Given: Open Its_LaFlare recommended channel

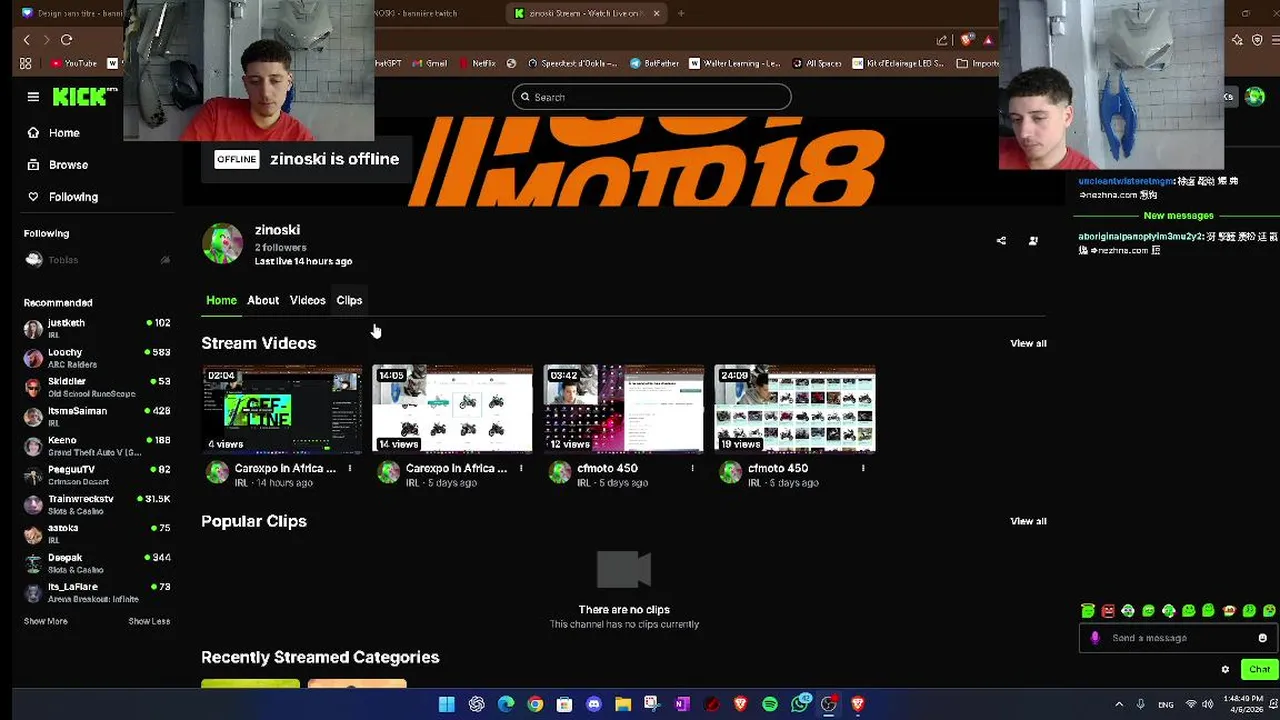Looking at the screenshot, I should pyautogui.click(x=97, y=592).
